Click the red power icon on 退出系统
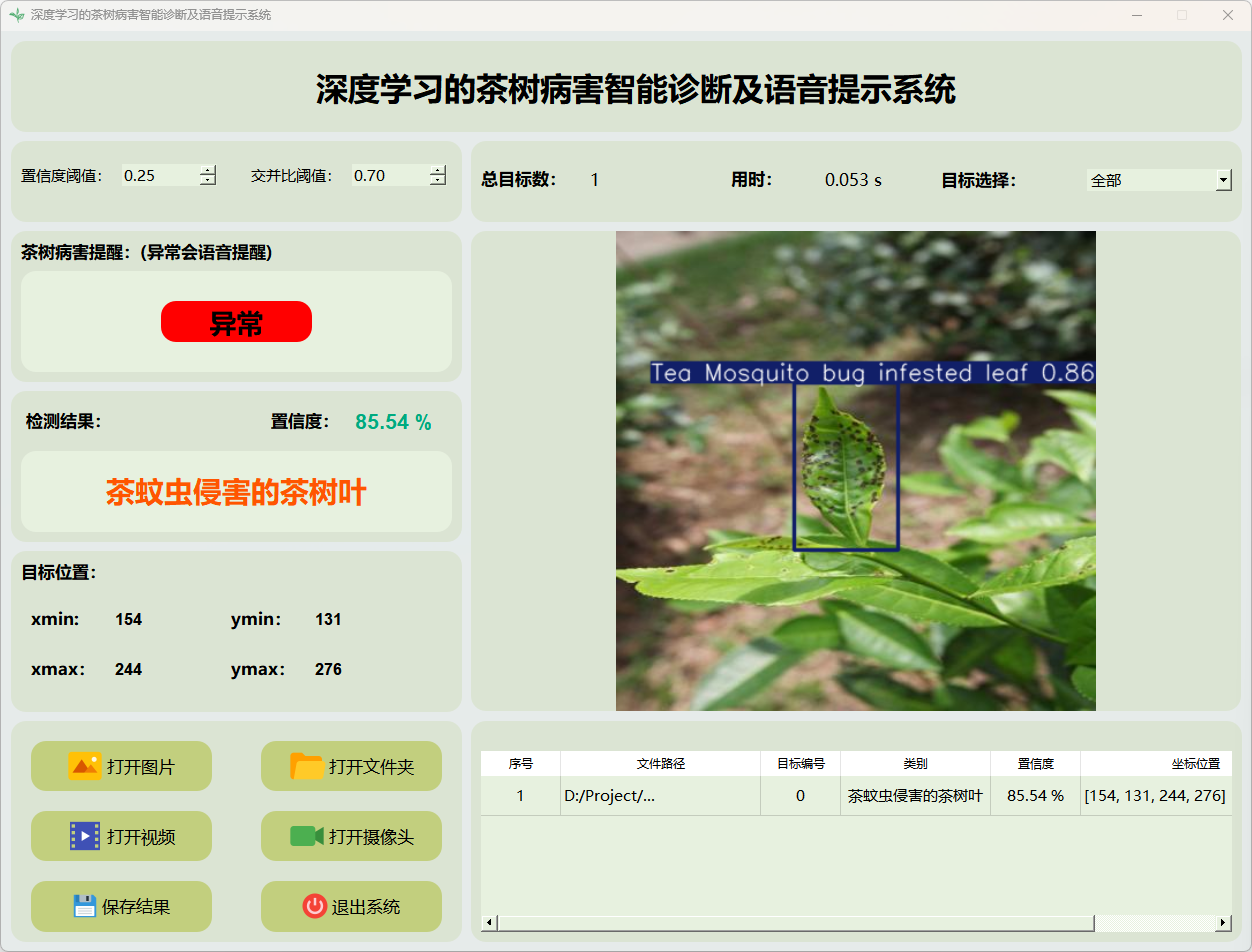The height and width of the screenshot is (952, 1252). tap(314, 906)
